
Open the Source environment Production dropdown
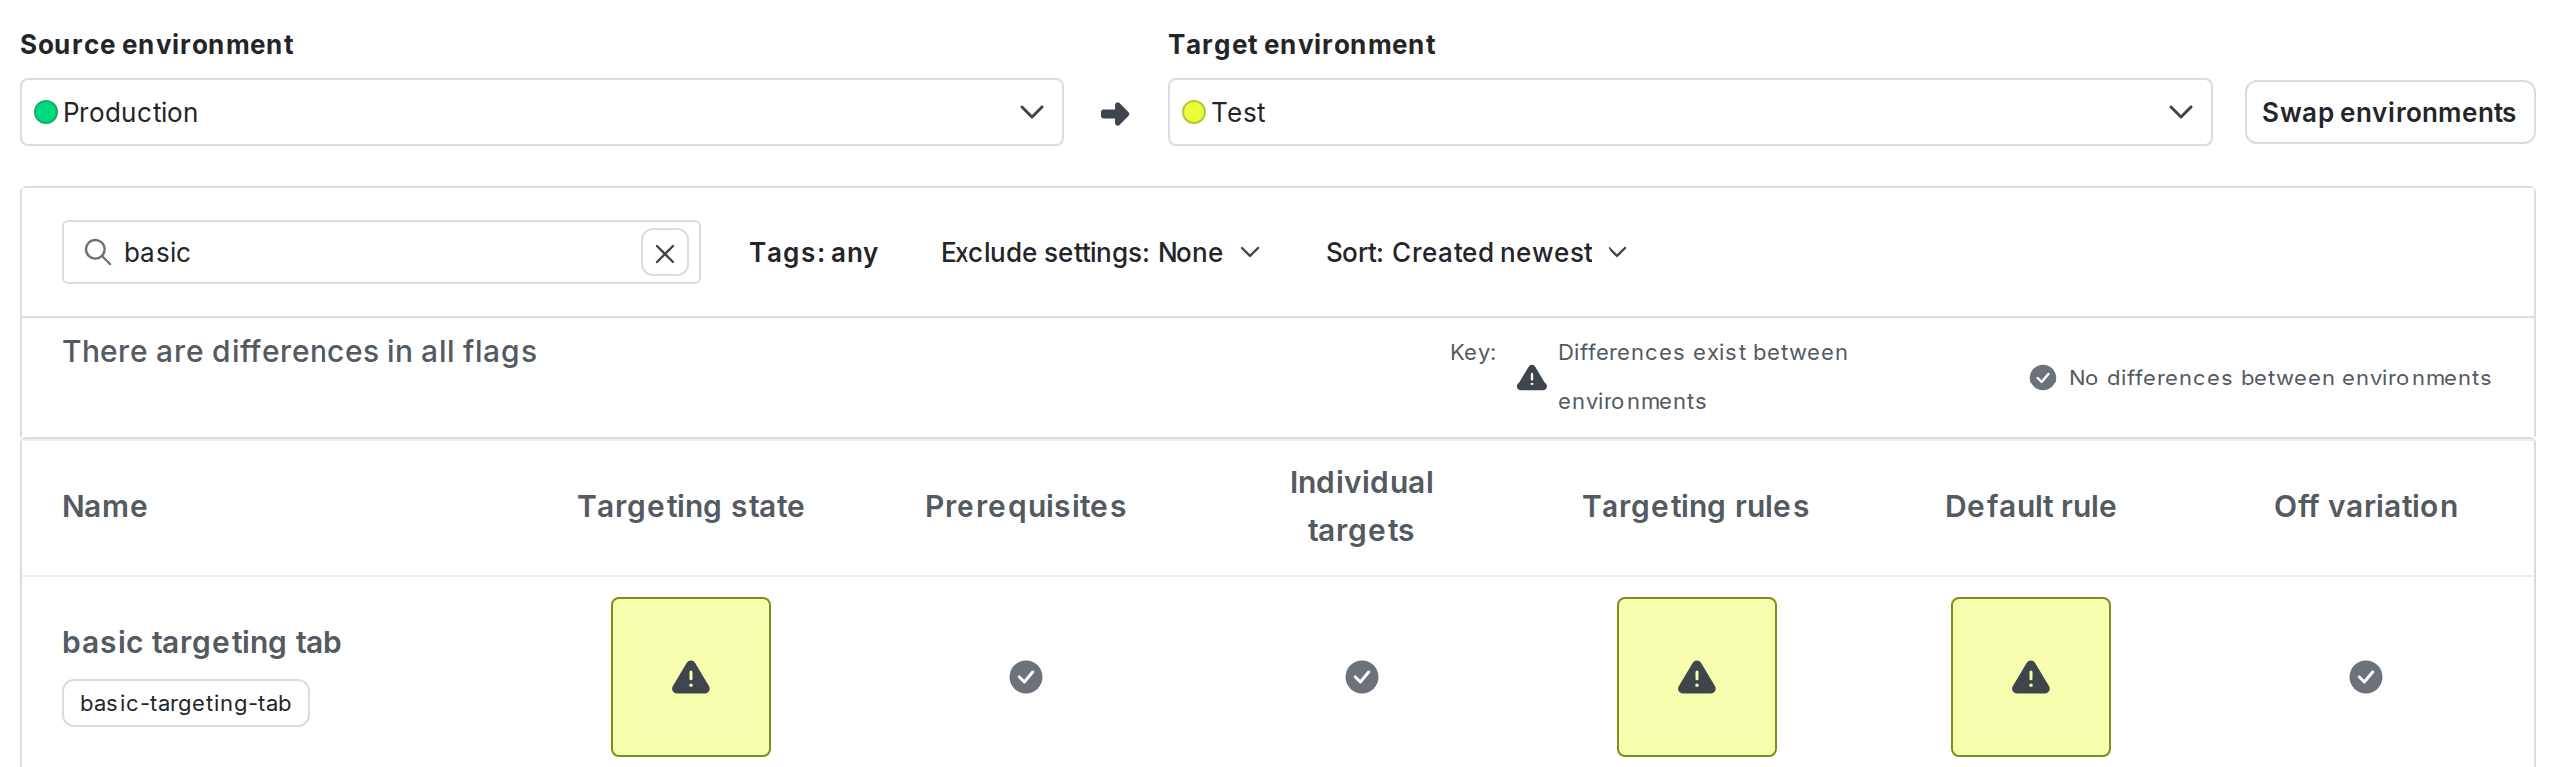coord(541,112)
